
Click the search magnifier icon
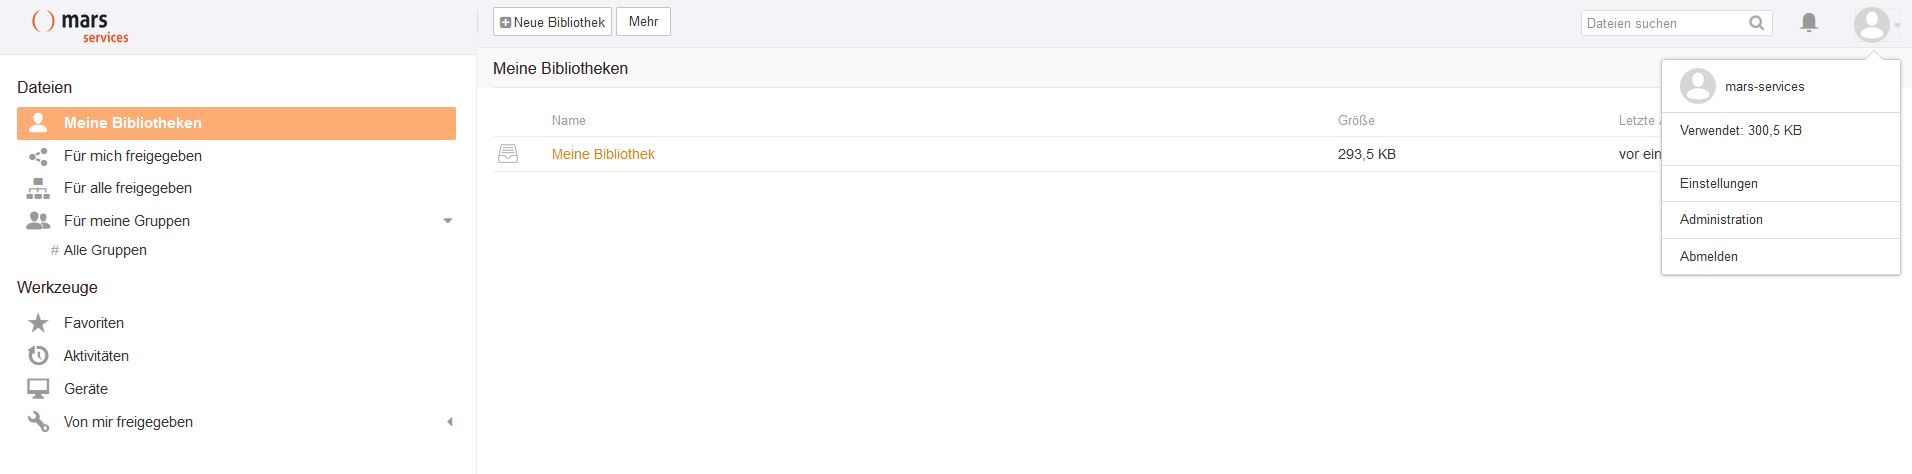click(1756, 23)
